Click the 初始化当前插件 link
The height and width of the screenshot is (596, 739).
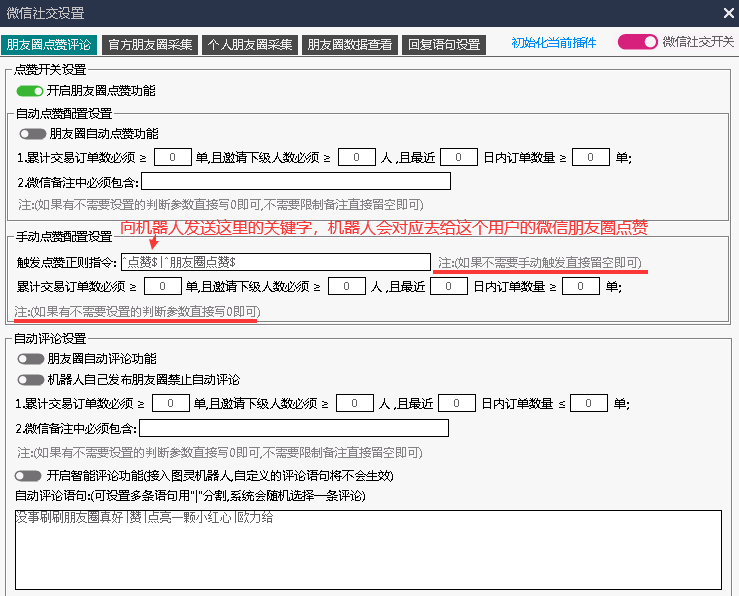point(553,43)
